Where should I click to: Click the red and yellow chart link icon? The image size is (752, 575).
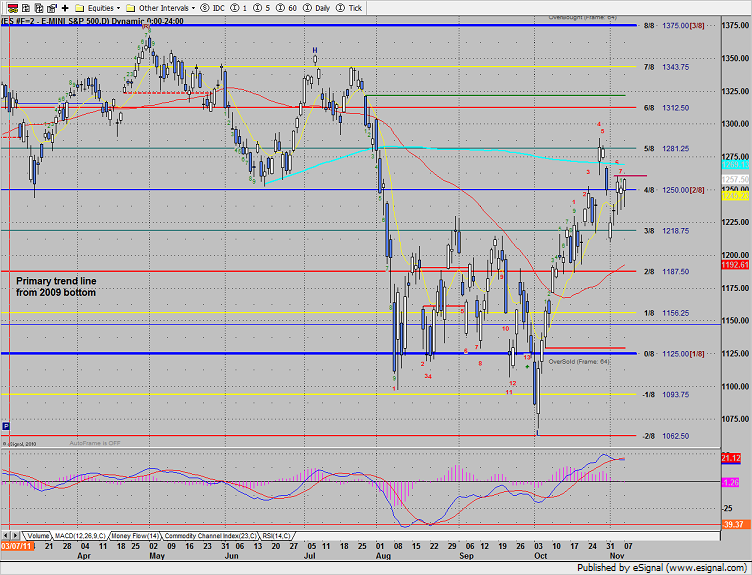tap(13, 8)
